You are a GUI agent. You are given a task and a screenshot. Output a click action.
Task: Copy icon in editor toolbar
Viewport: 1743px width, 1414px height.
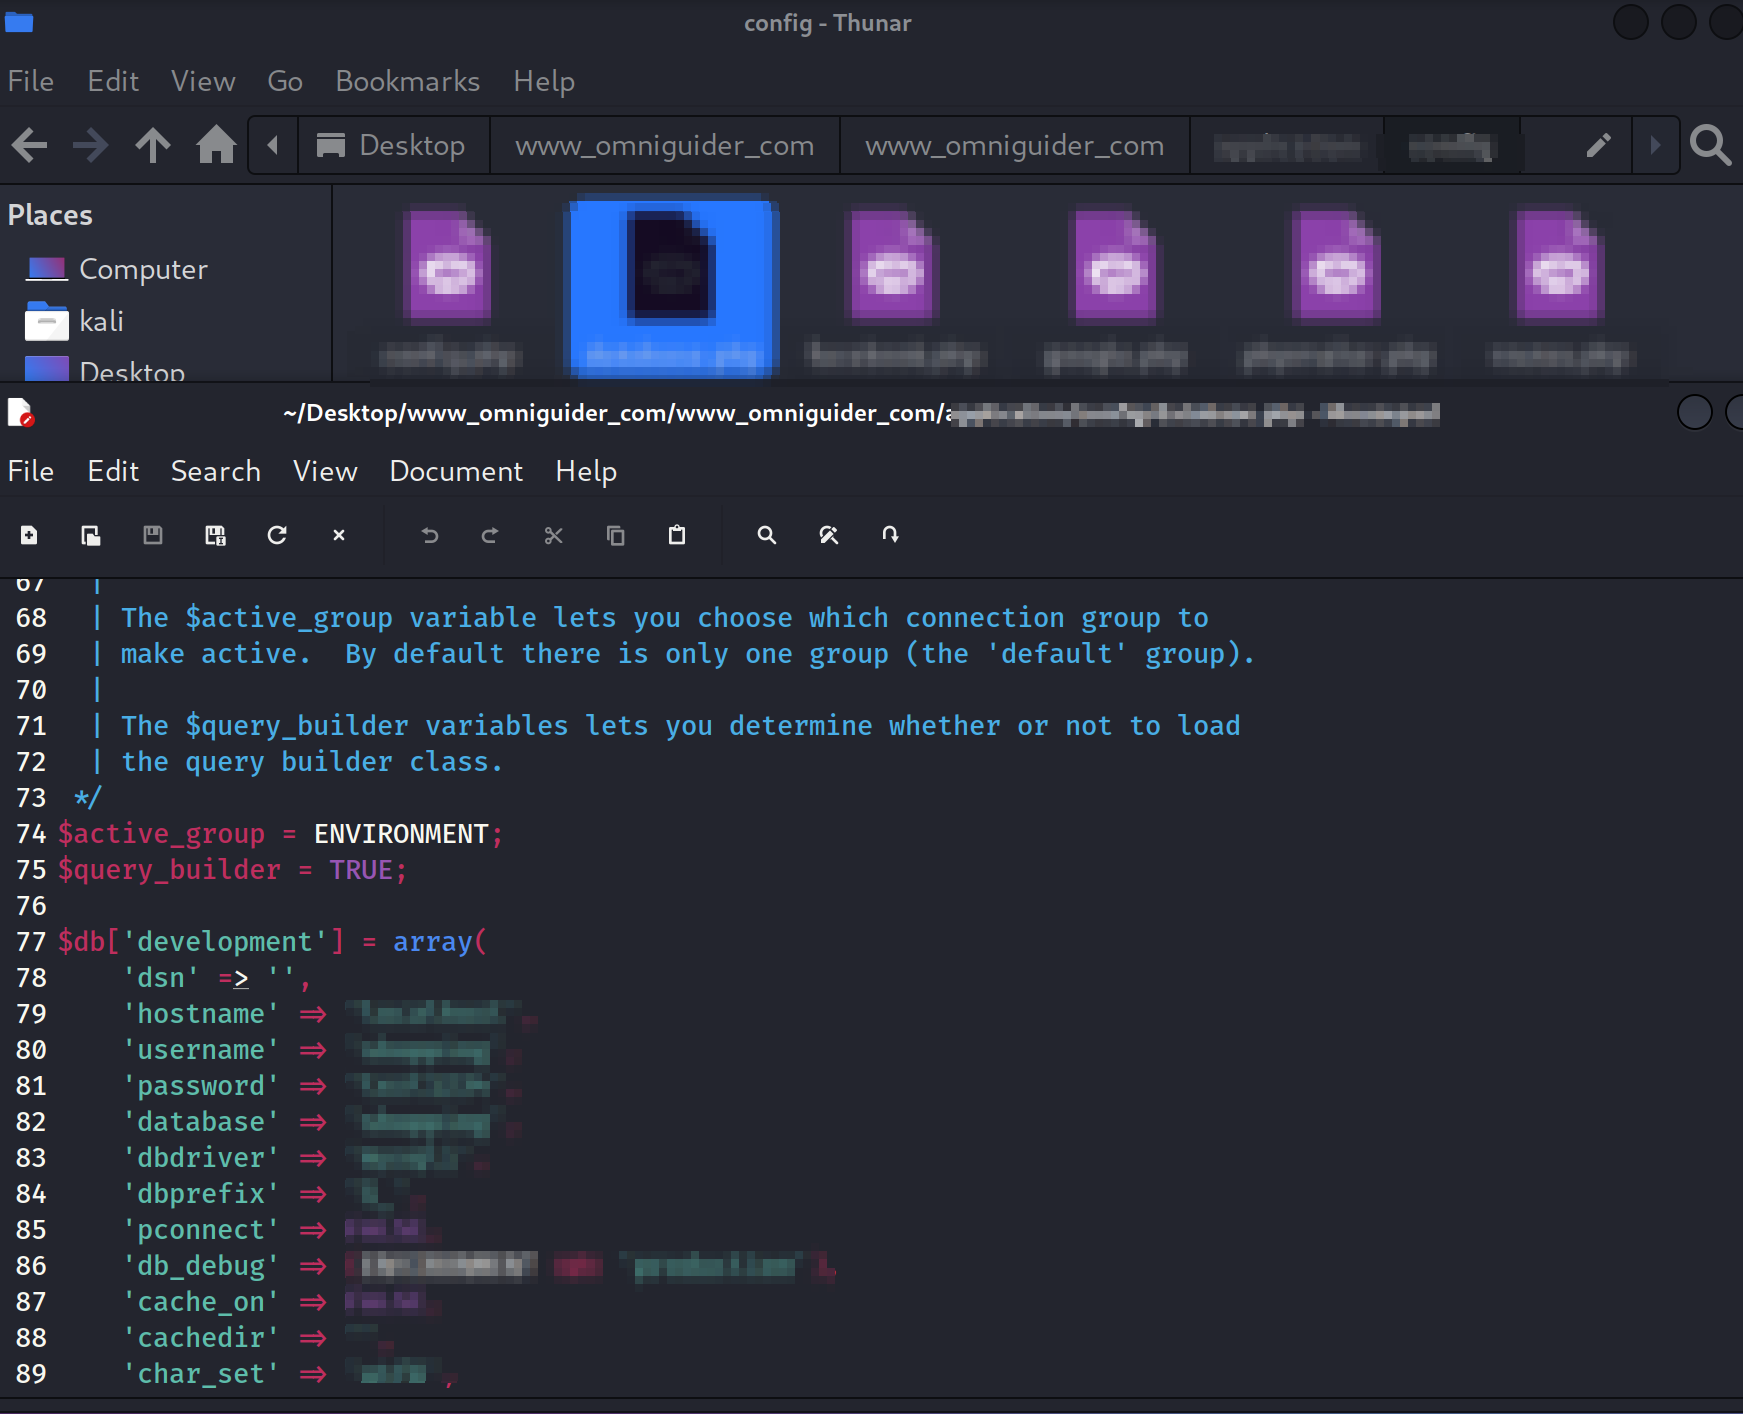click(x=615, y=535)
